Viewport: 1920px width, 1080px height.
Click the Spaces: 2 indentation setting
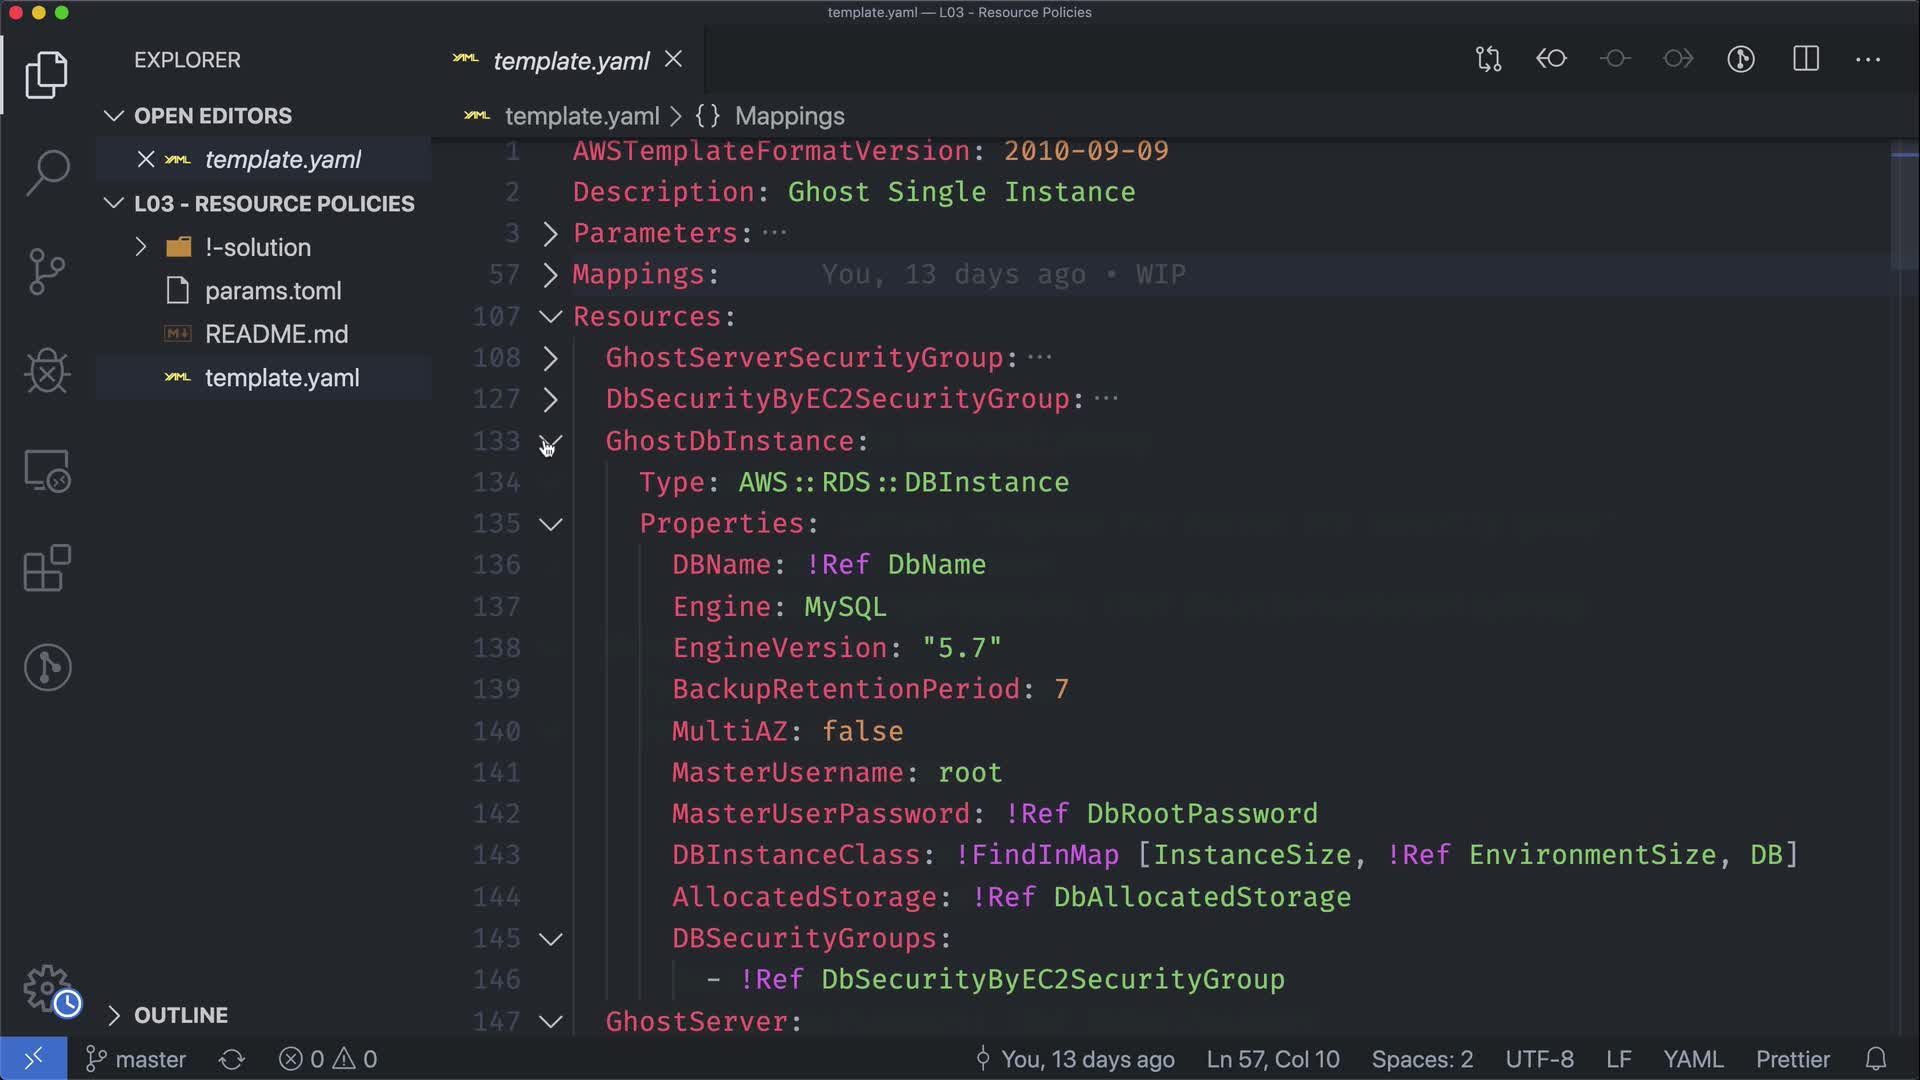pyautogui.click(x=1421, y=1059)
